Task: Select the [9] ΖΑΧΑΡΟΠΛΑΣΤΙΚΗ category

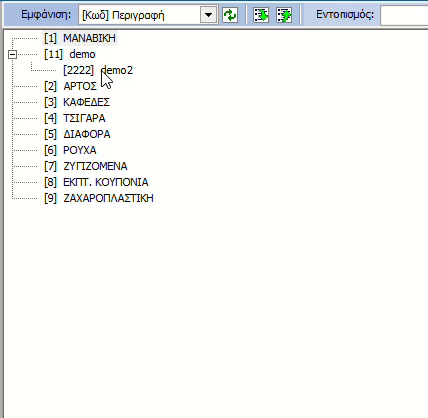Action: 99,198
